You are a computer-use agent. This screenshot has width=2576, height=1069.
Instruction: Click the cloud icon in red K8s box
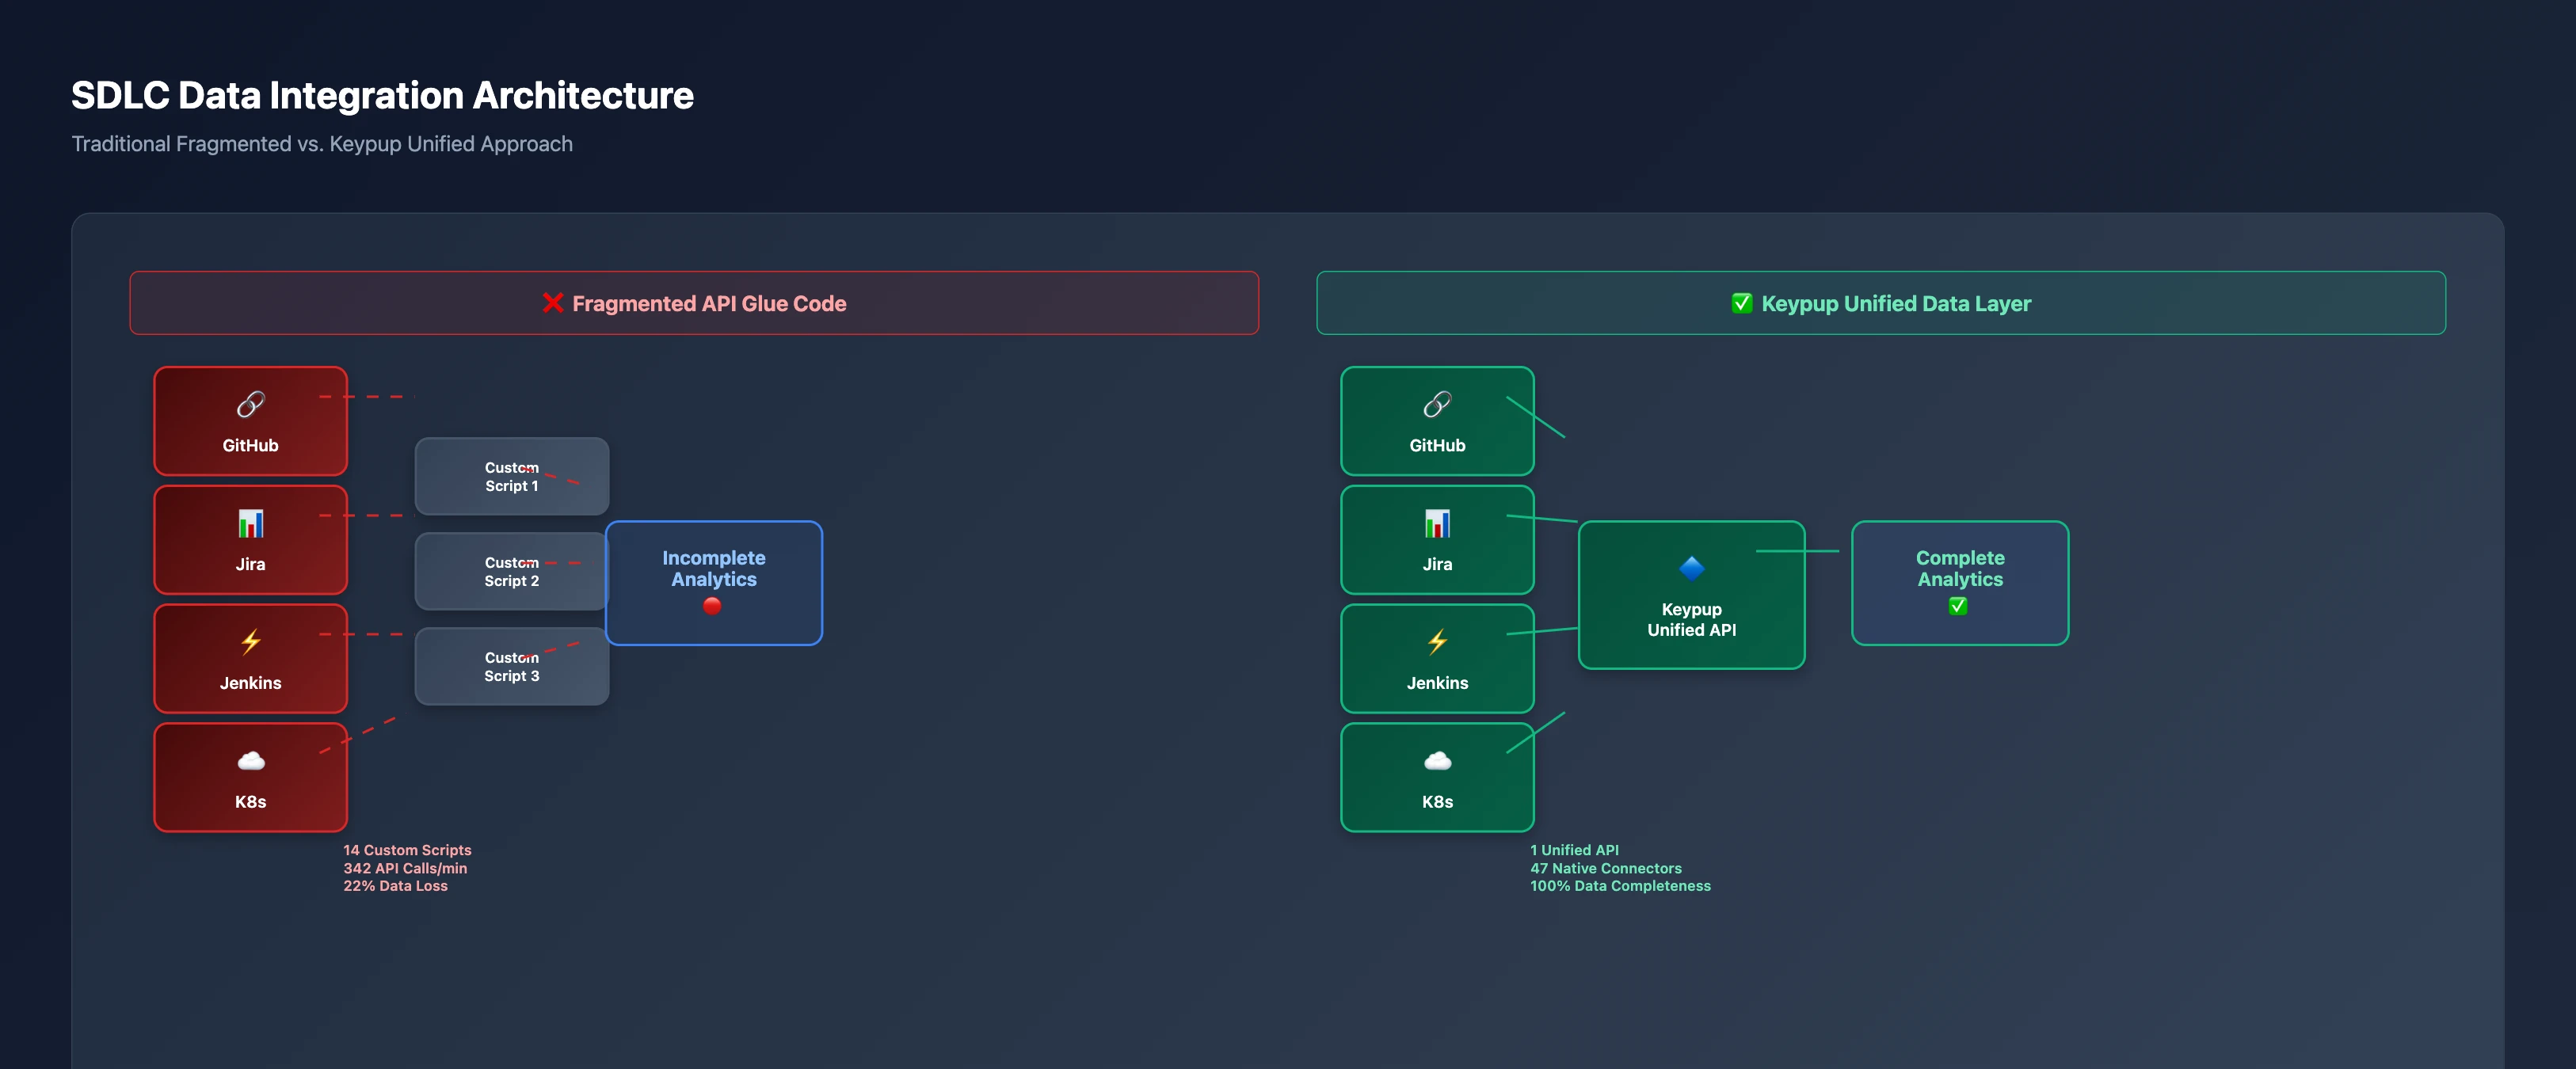pyautogui.click(x=250, y=761)
